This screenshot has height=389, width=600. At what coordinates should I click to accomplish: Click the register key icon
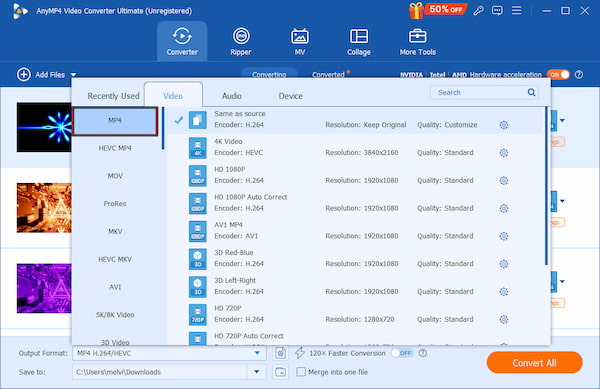(478, 11)
